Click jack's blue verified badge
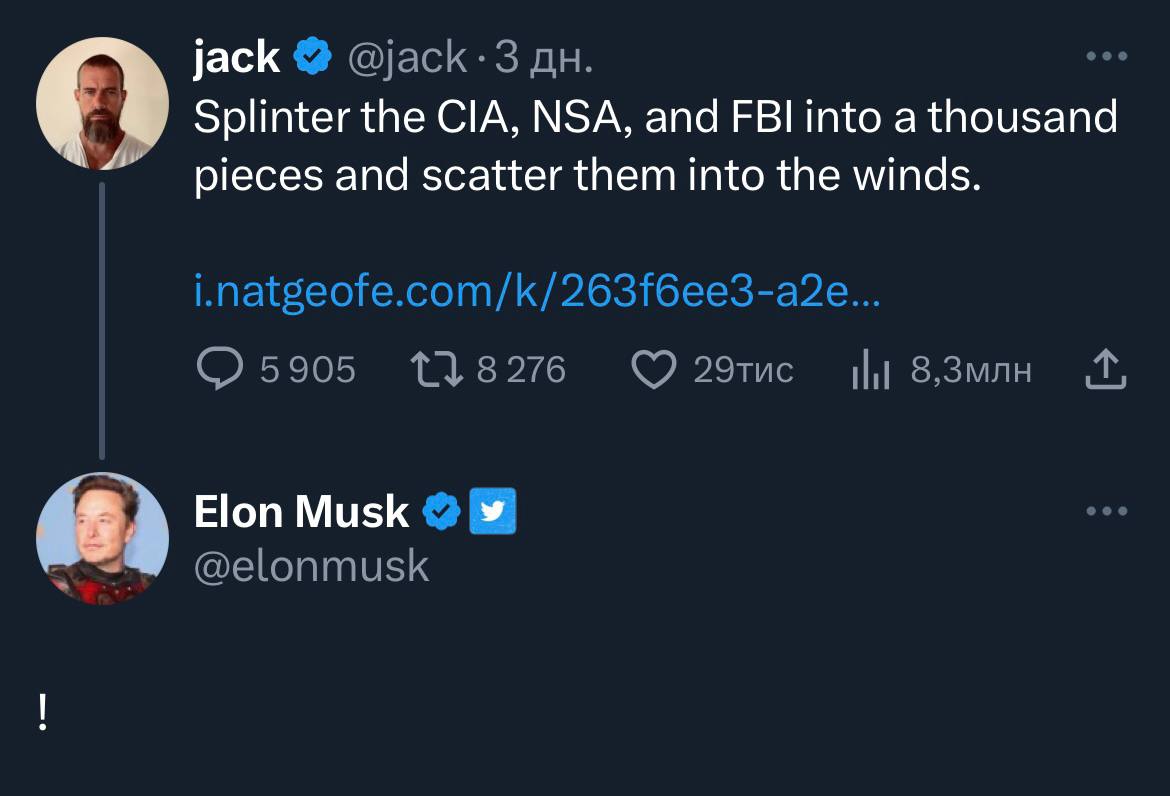This screenshot has height=796, width=1170. coord(312,57)
